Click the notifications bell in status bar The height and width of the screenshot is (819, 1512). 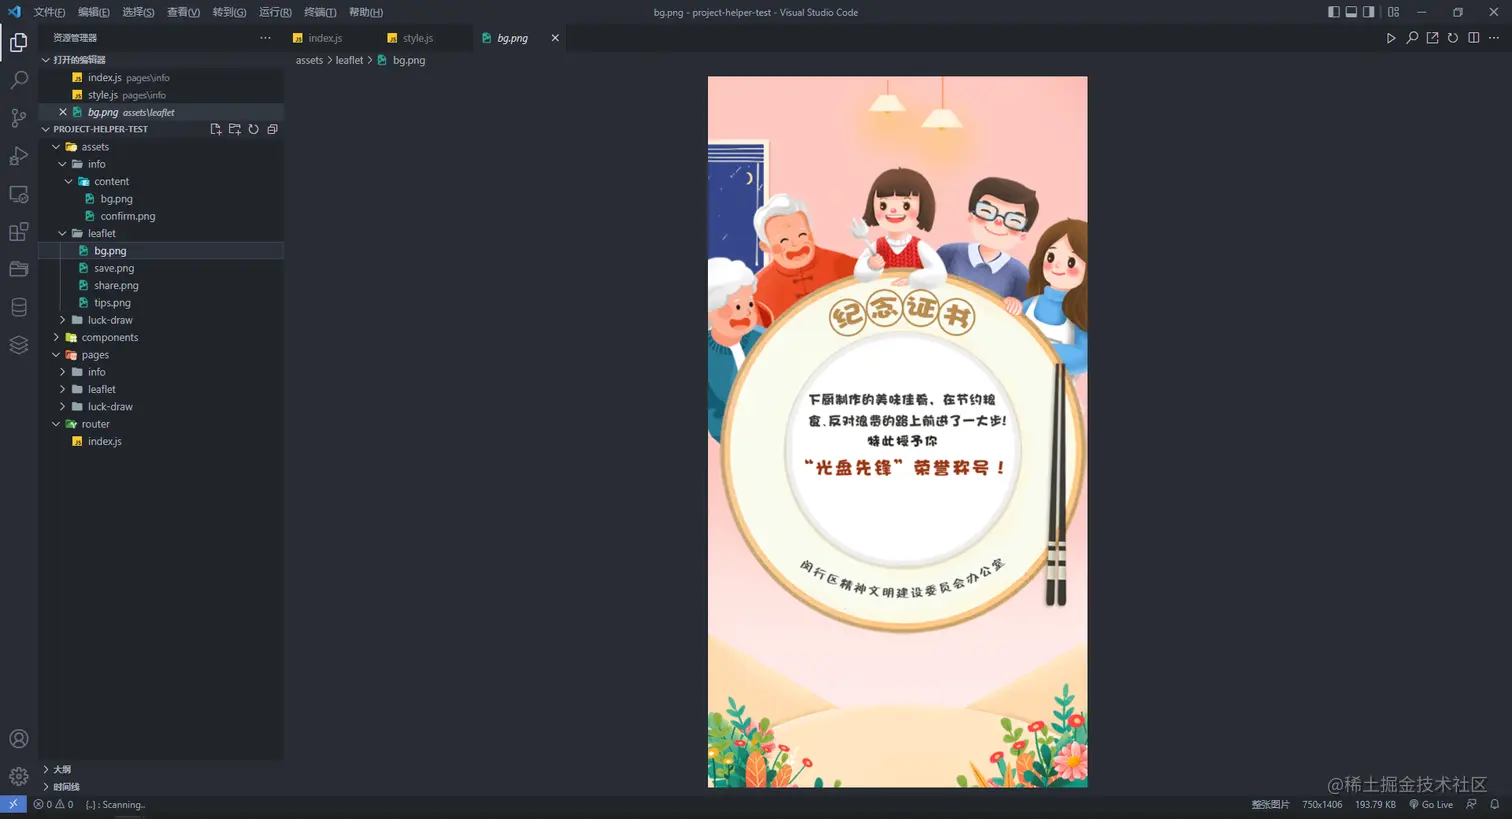click(x=1496, y=804)
